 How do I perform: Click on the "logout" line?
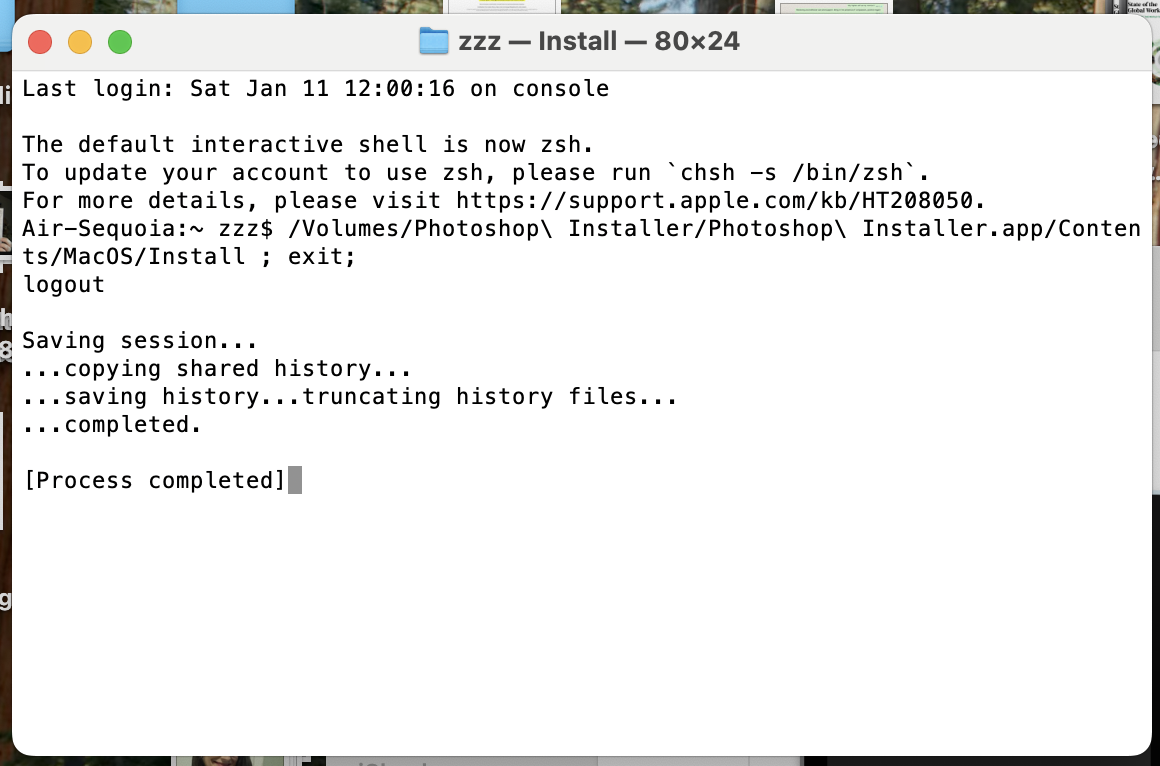pos(63,284)
